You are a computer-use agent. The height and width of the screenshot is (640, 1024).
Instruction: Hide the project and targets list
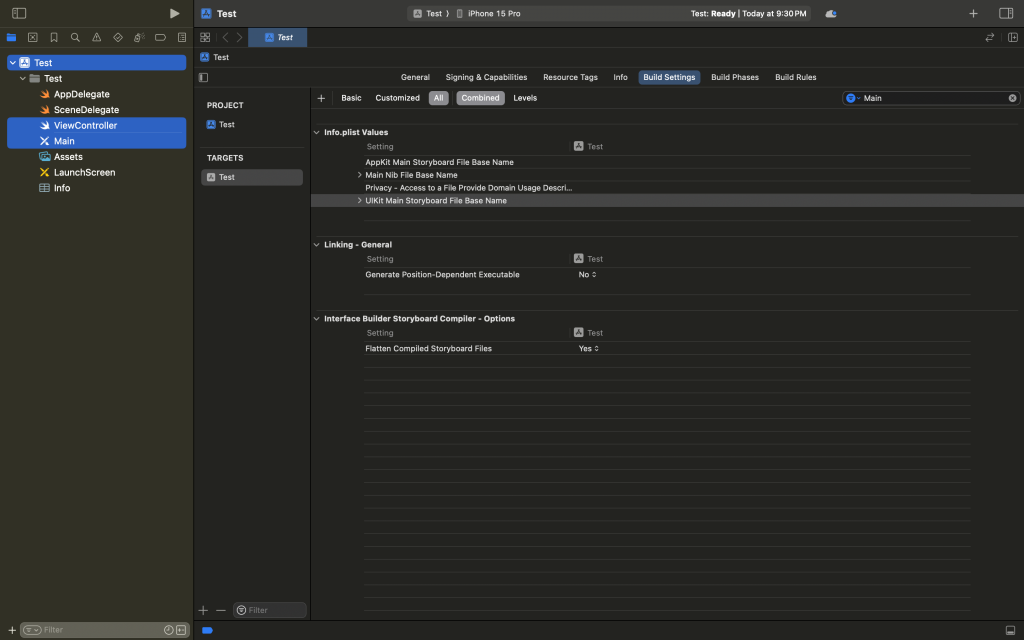[x=204, y=77]
